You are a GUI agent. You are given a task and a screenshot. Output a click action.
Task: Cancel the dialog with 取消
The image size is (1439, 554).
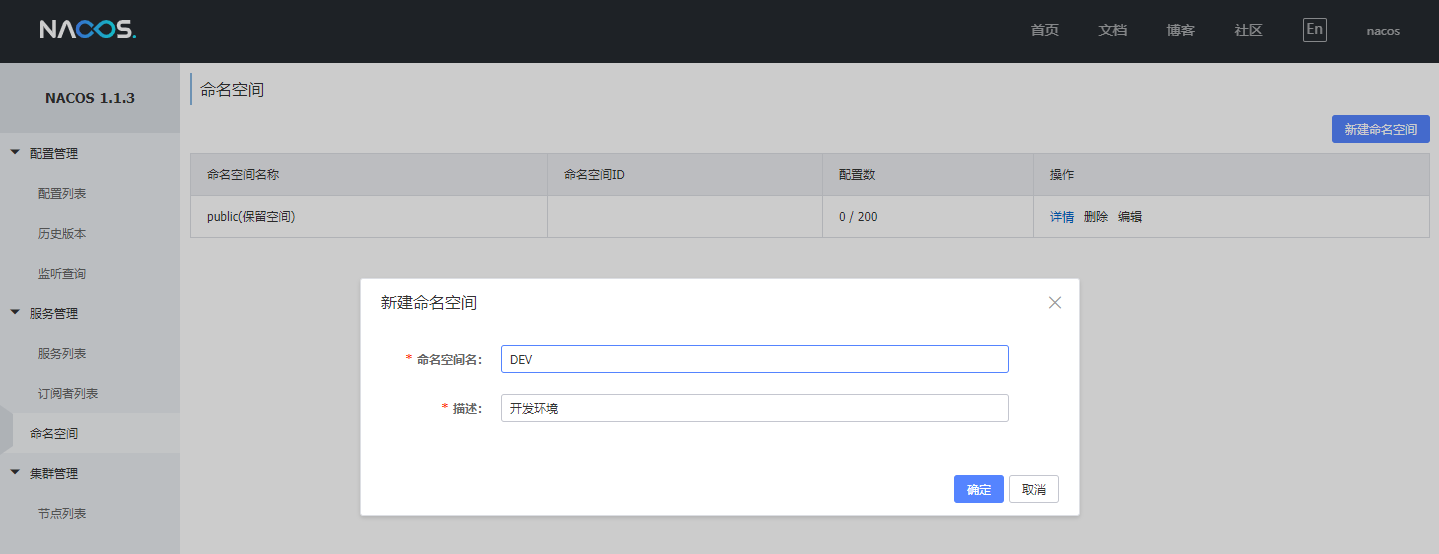(x=1034, y=489)
